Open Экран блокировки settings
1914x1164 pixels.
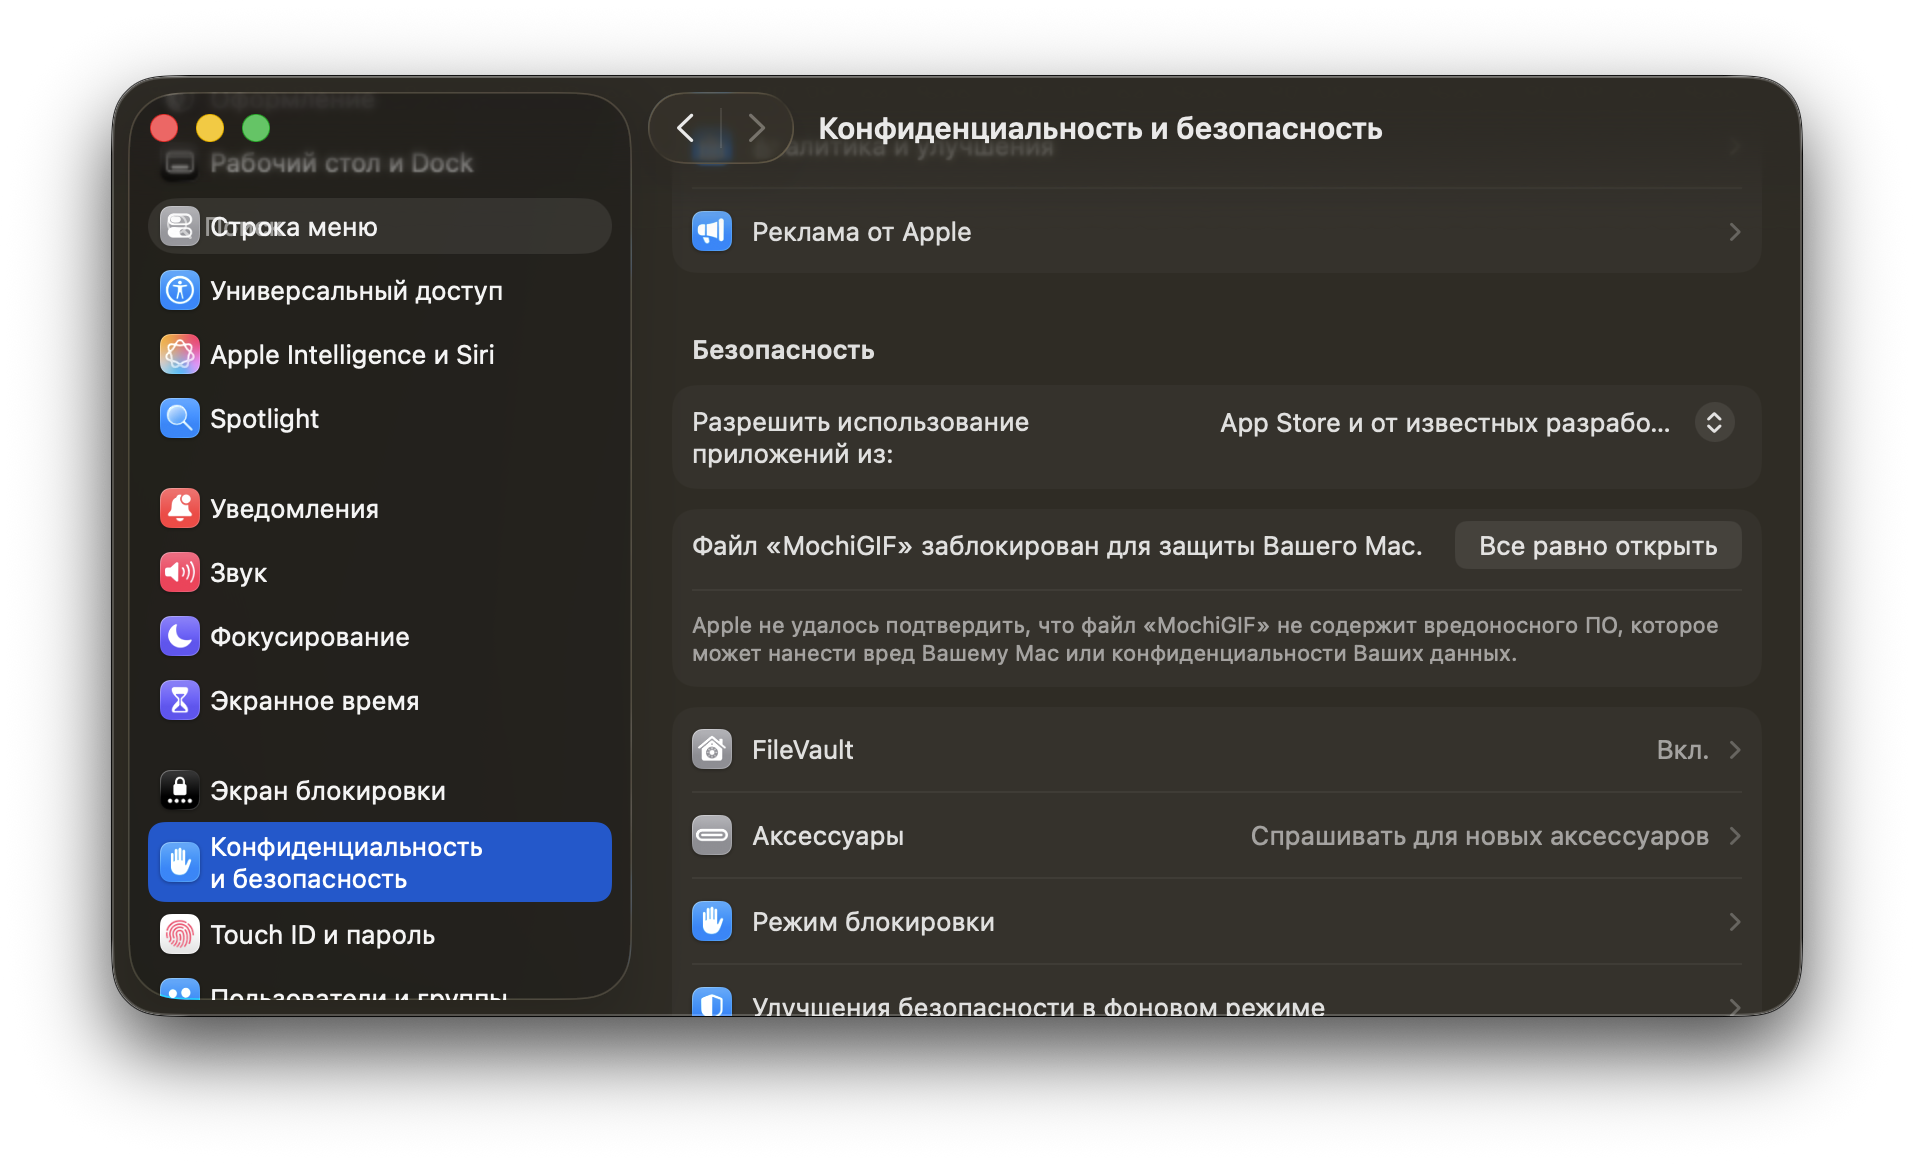tap(380, 791)
